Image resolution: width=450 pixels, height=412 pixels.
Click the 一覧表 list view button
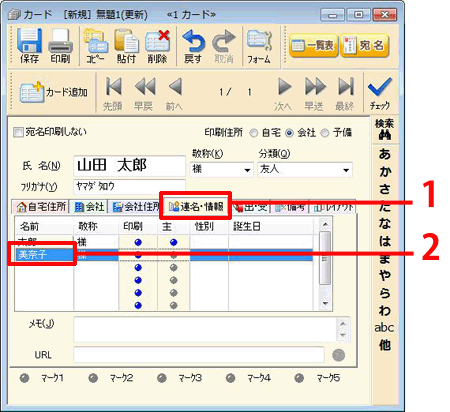click(x=313, y=46)
